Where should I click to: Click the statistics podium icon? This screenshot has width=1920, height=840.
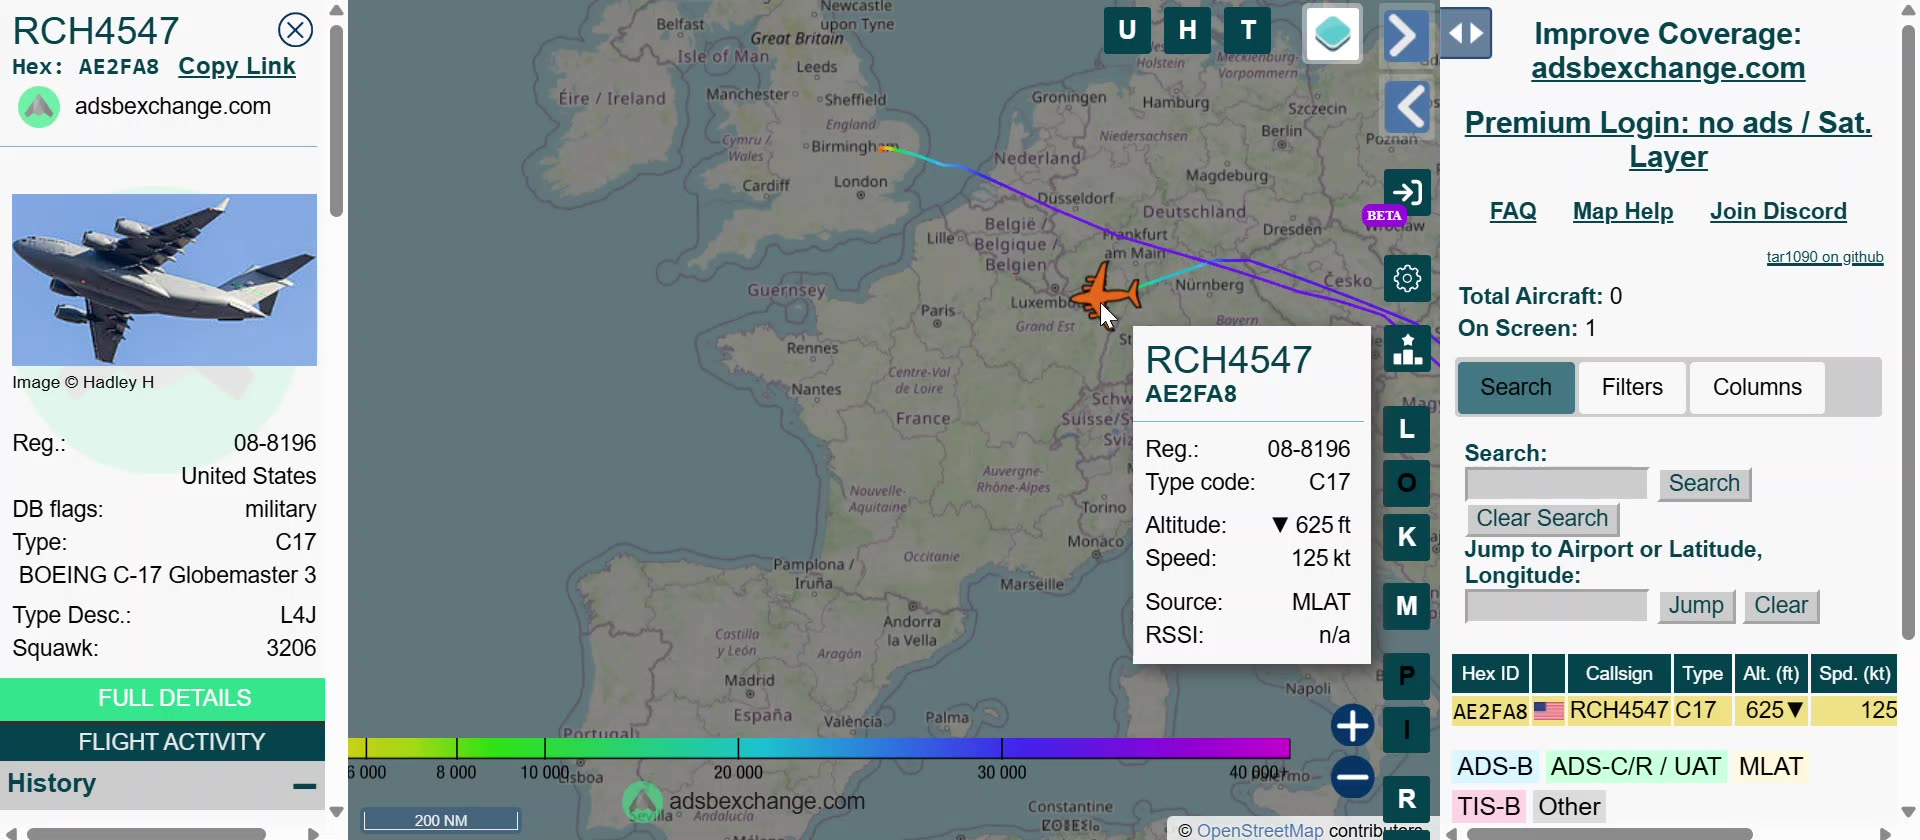pyautogui.click(x=1407, y=350)
